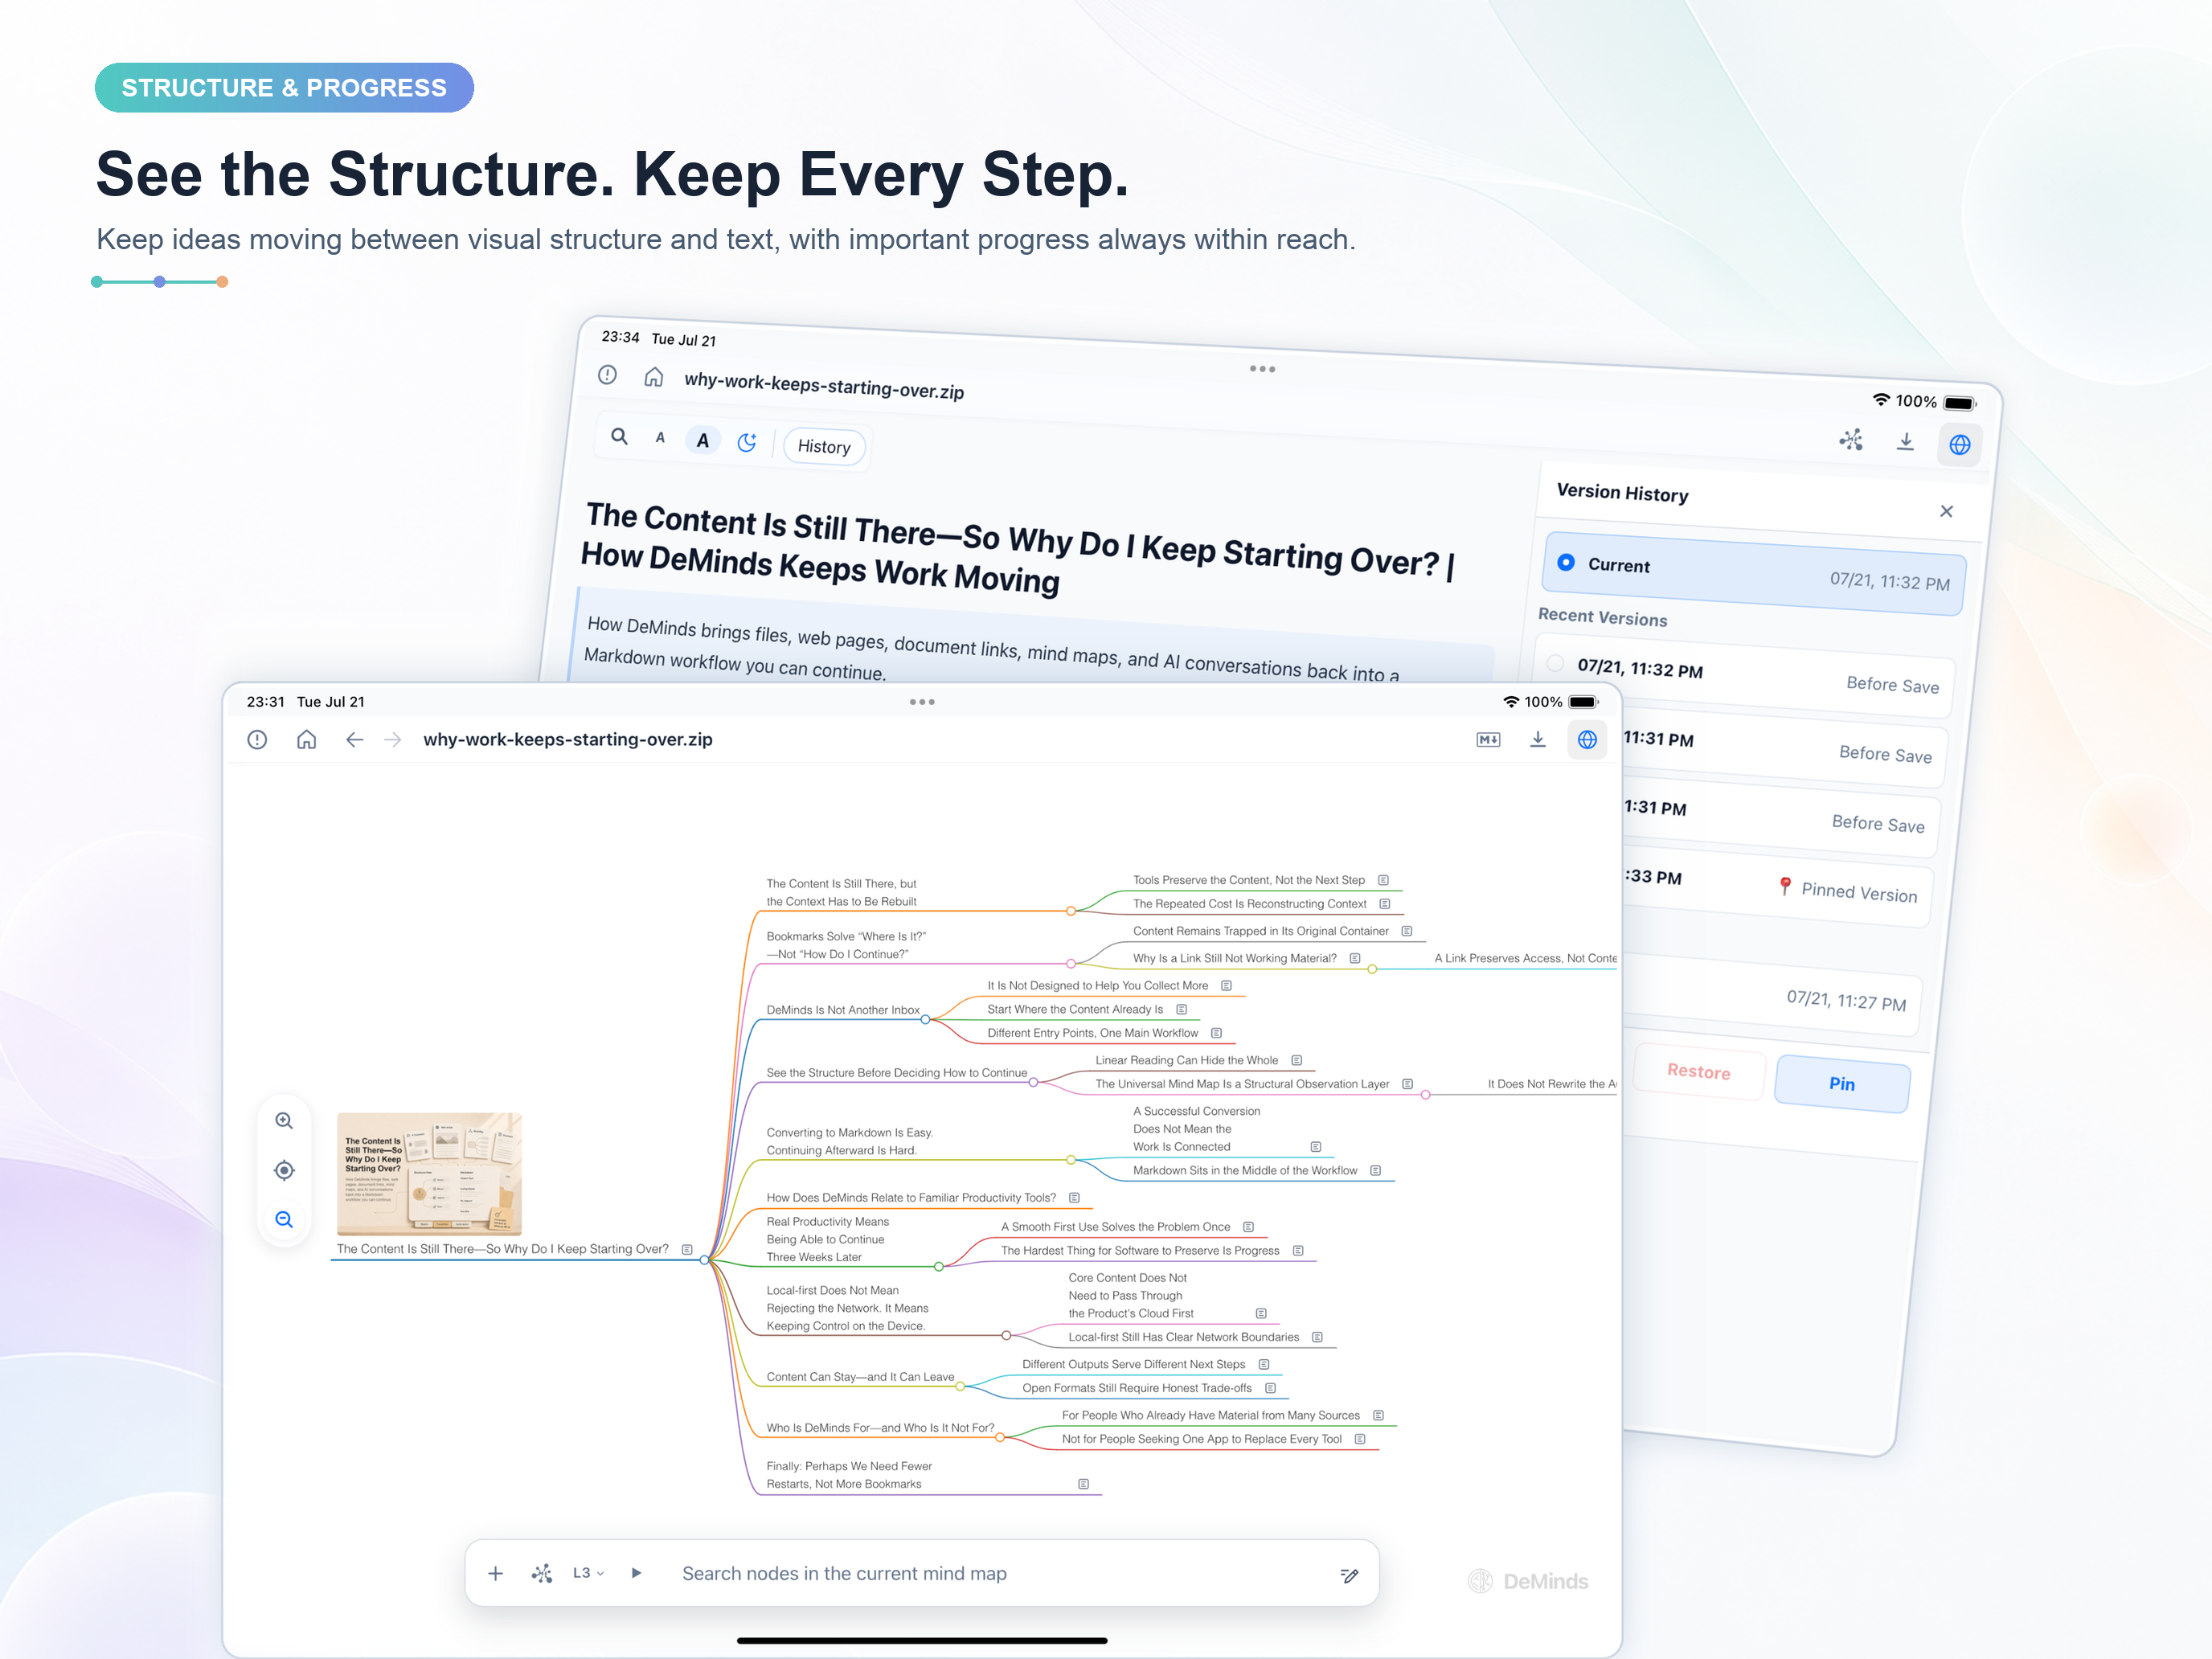Collapse the 'Content Is Still There, but' branch
The width and height of the screenshot is (2212, 1659).
[1071, 911]
